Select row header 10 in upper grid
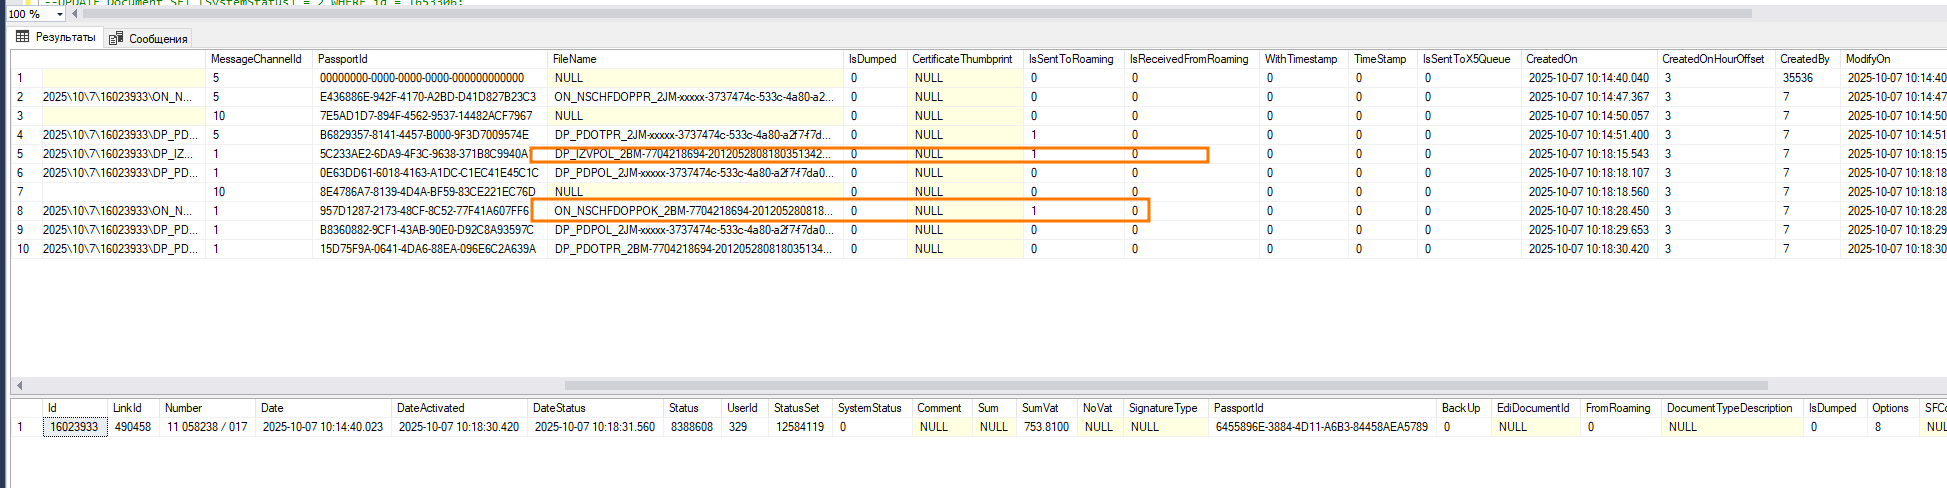 click(x=25, y=249)
